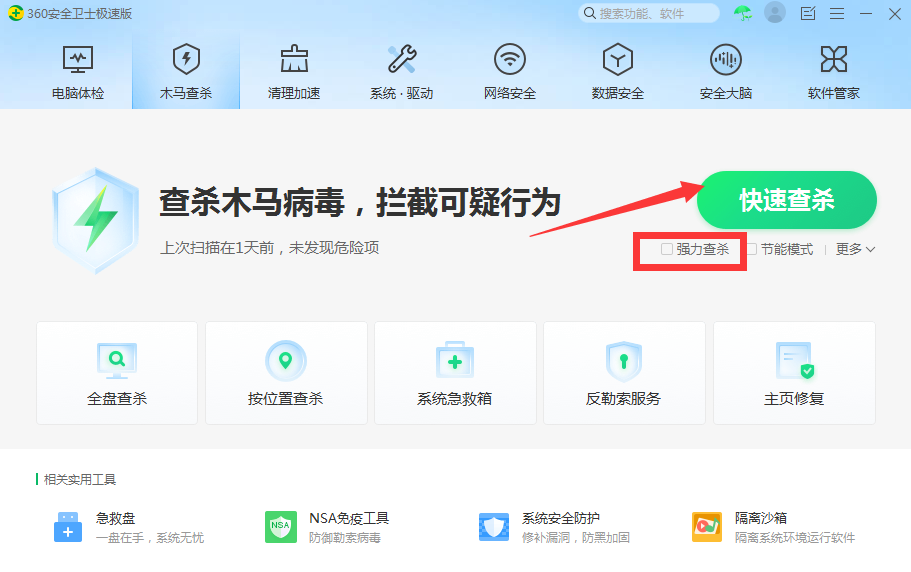Click the 隔离系统环境运行软件 description

click(x=795, y=538)
